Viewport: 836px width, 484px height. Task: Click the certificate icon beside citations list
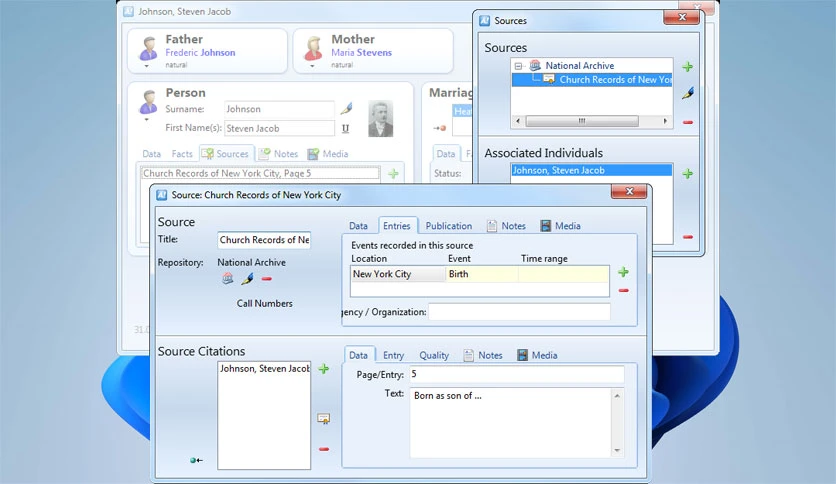(324, 418)
